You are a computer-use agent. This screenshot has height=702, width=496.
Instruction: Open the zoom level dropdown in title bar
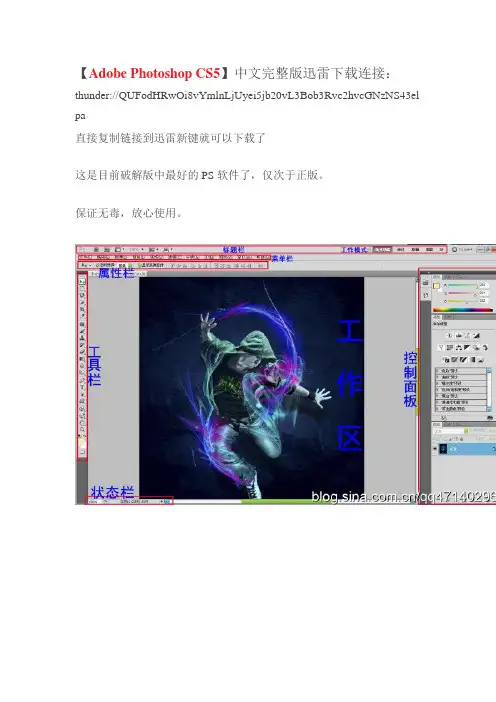point(136,250)
